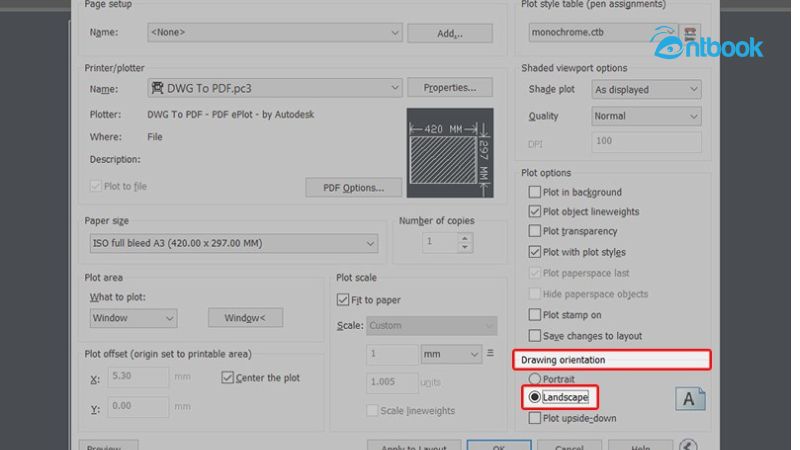This screenshot has height=450, width=800.
Task: Toggle Plot object lineweights checkbox
Action: [534, 211]
